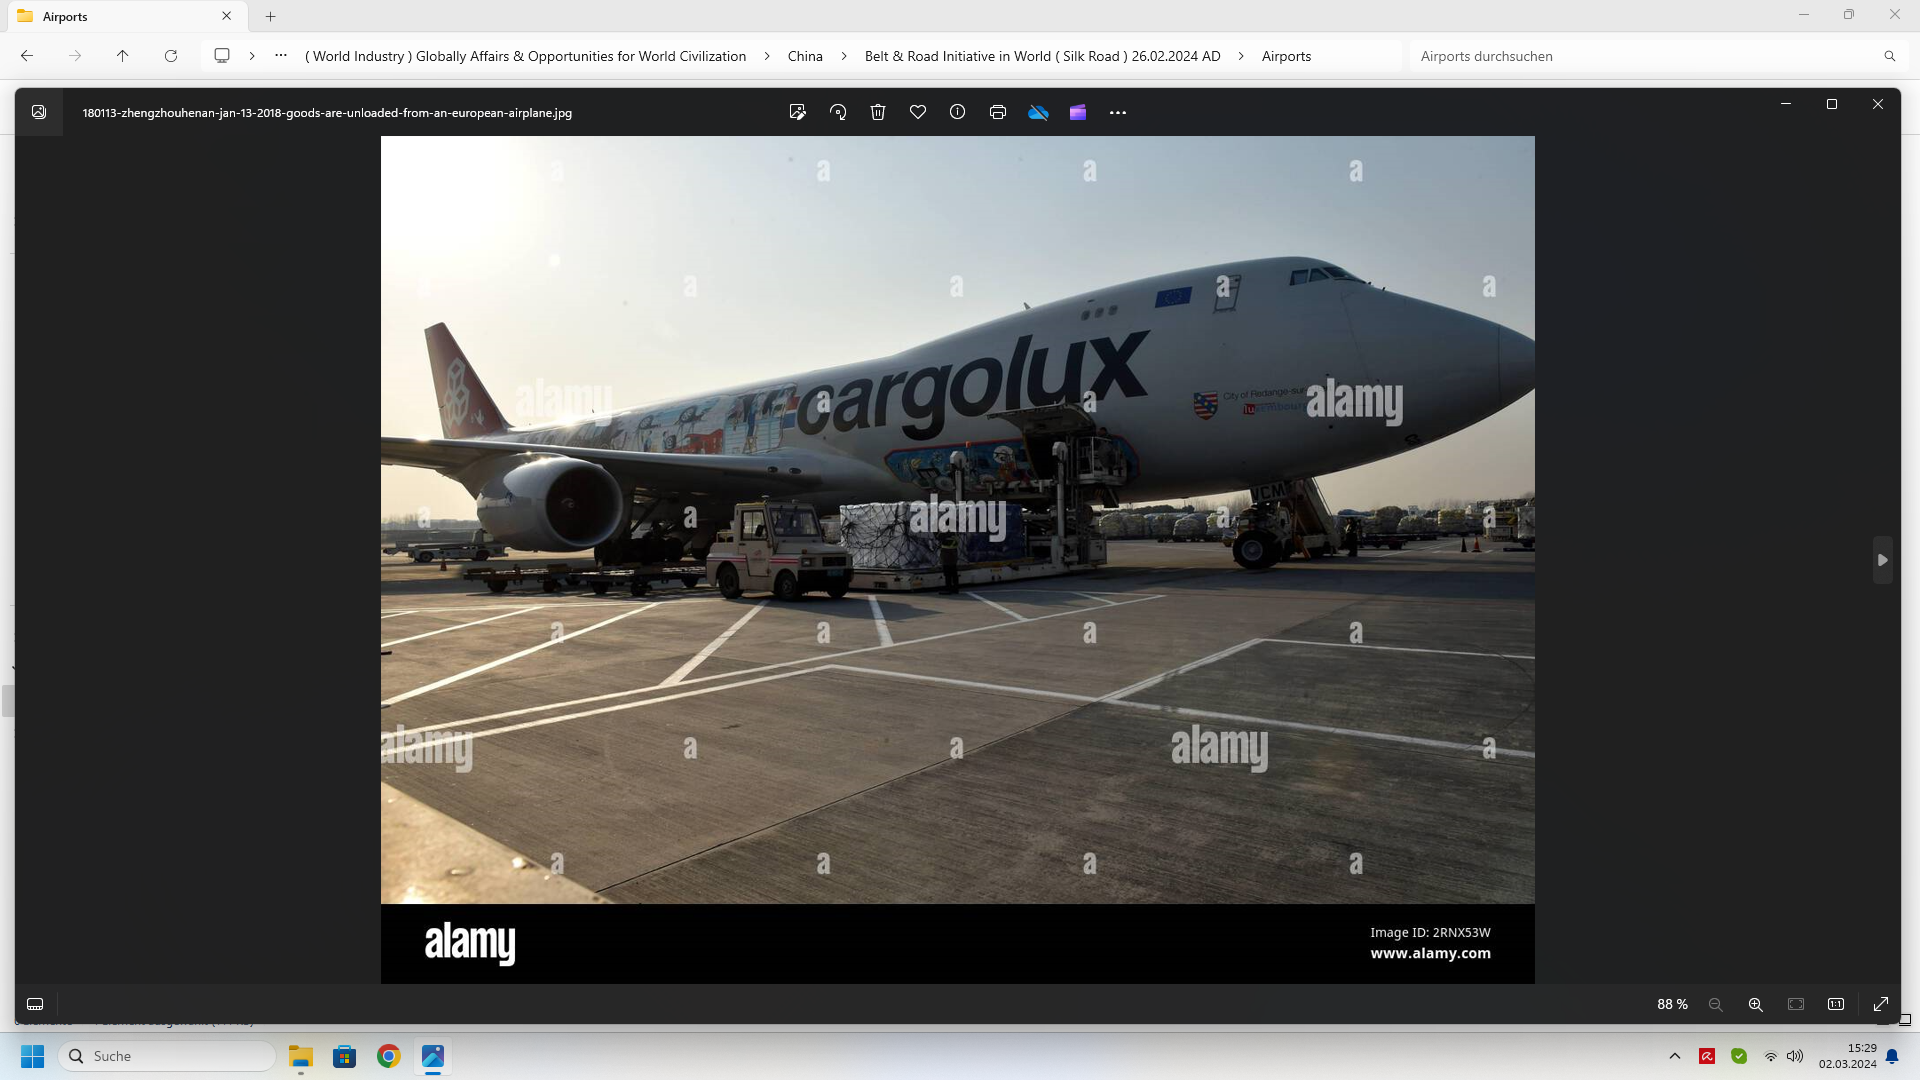Expand the chevron after the PC icon

point(252,56)
